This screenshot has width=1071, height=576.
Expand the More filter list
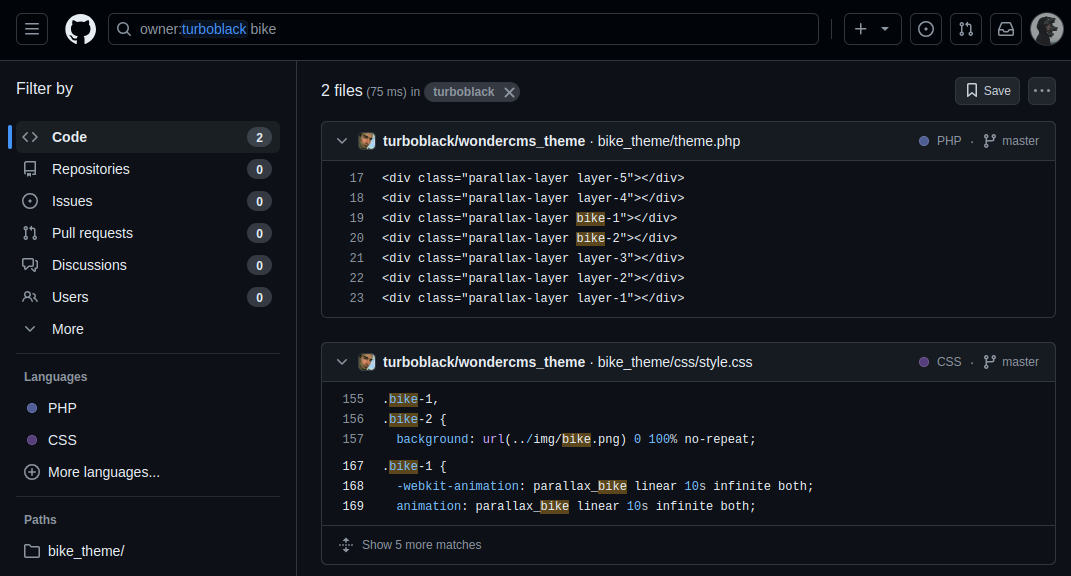(x=148, y=329)
